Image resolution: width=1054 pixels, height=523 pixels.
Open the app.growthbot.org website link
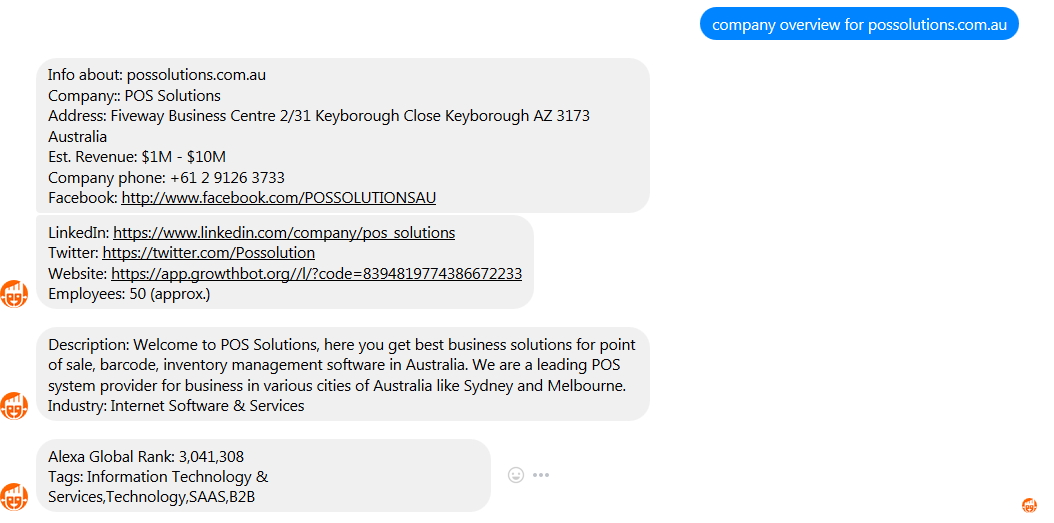pyautogui.click(x=316, y=274)
